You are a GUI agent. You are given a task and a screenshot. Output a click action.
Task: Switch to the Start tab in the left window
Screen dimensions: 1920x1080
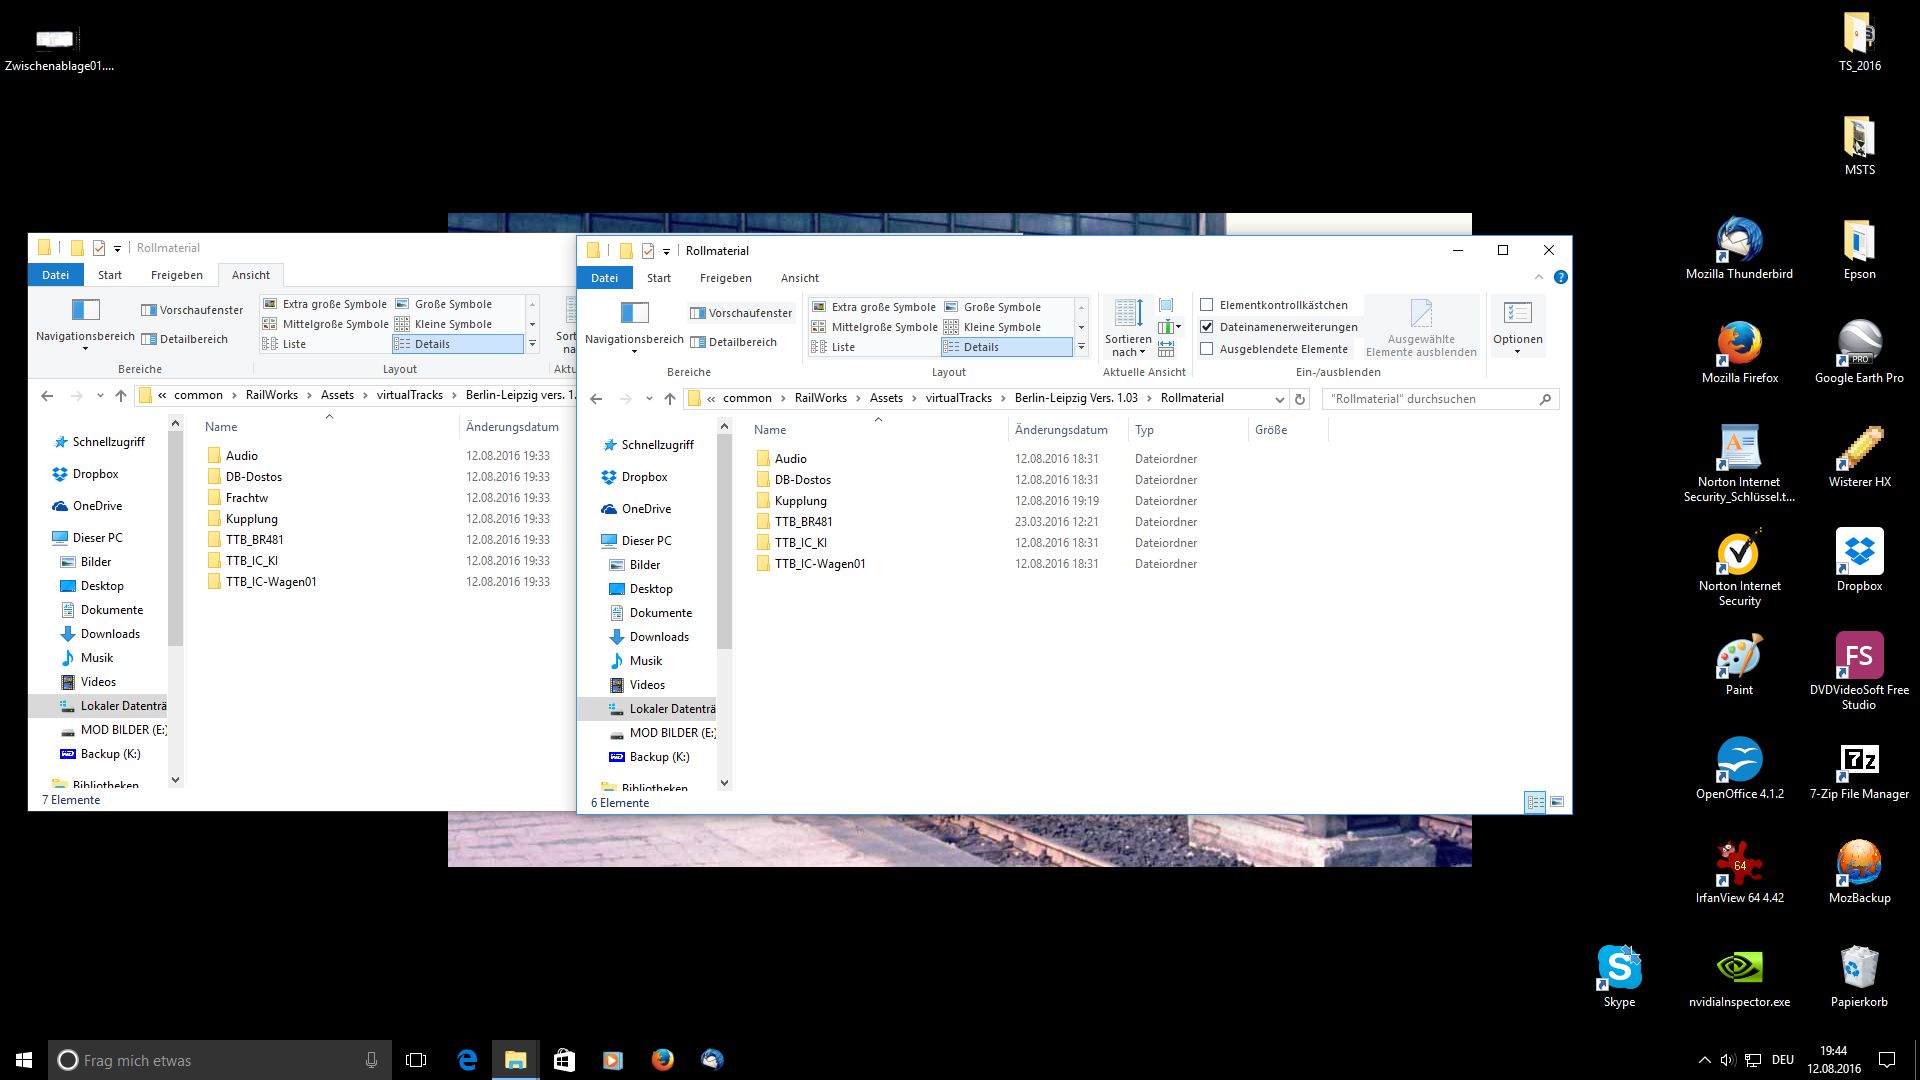point(110,275)
